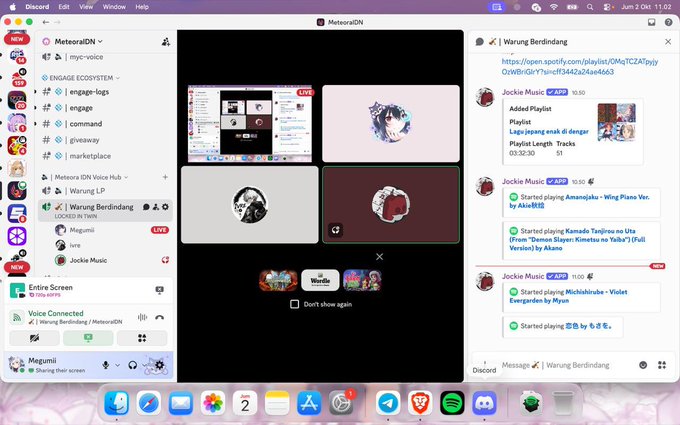Open the activities launcher button in voice panel

coord(142,338)
